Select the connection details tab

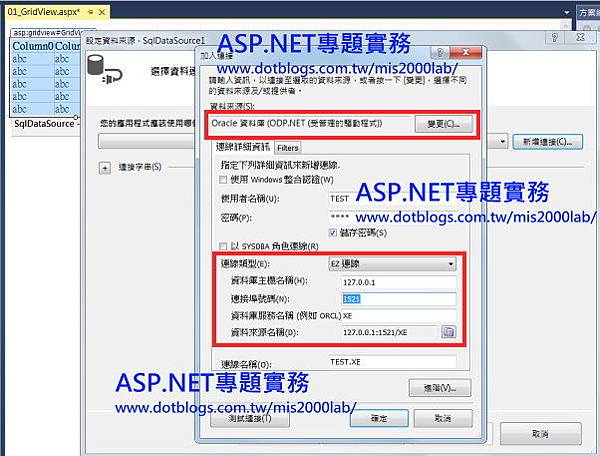pyautogui.click(x=243, y=147)
